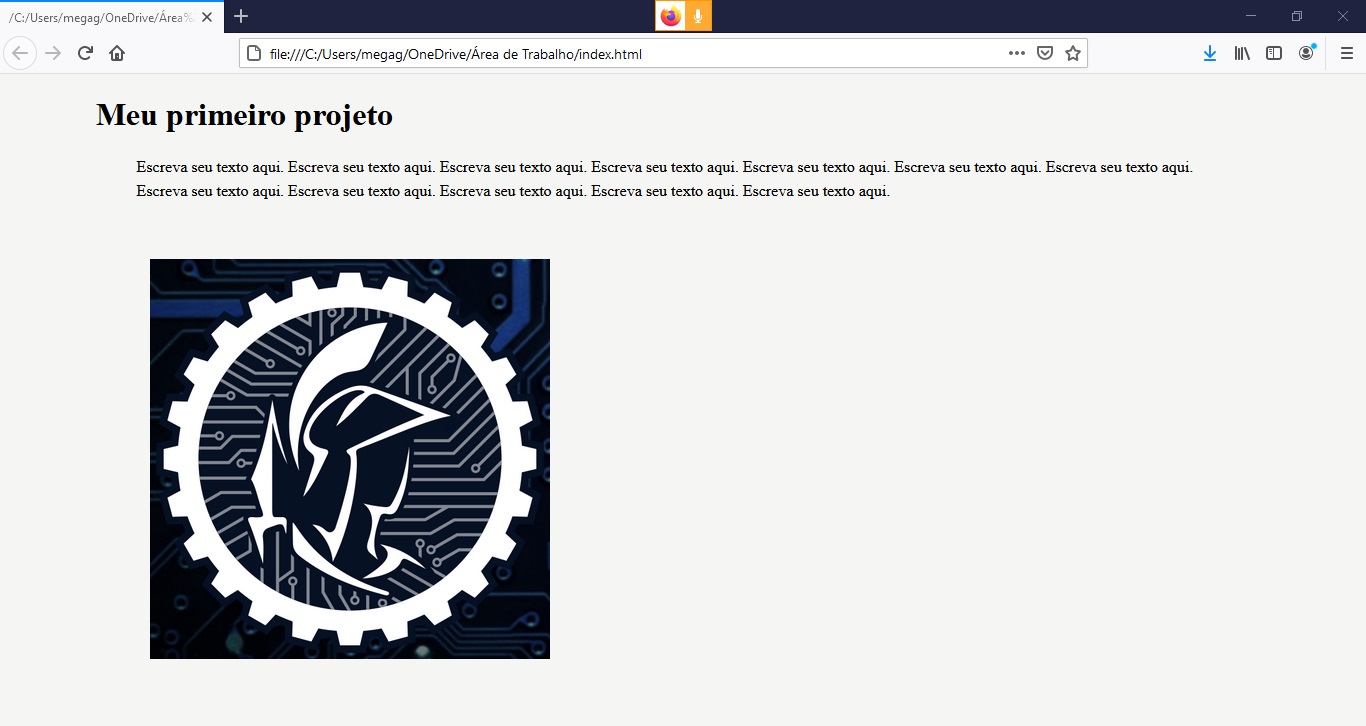Open the Library bookmarks and history
1366x726 pixels.
pyautogui.click(x=1242, y=53)
